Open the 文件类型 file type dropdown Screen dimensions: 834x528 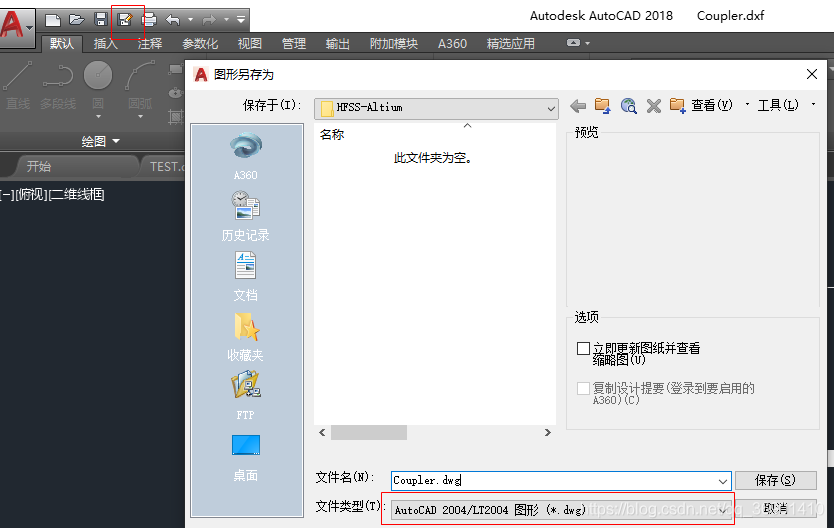pos(723,510)
